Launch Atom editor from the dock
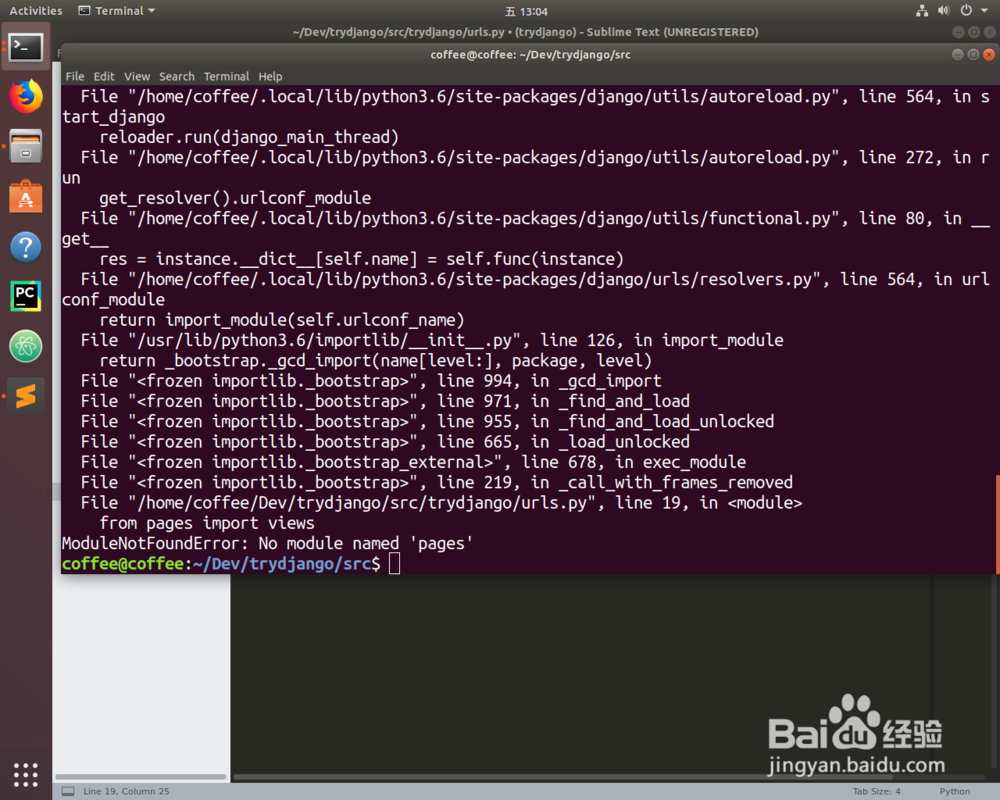 click(x=26, y=346)
